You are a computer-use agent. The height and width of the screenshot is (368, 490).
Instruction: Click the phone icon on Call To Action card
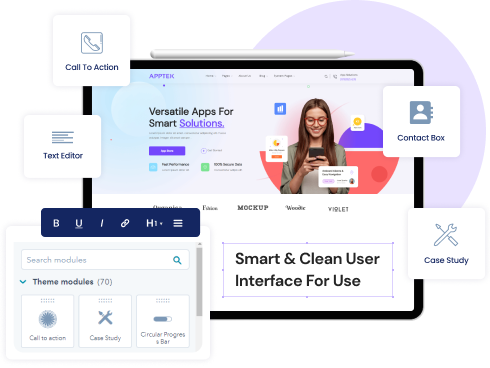point(92,43)
